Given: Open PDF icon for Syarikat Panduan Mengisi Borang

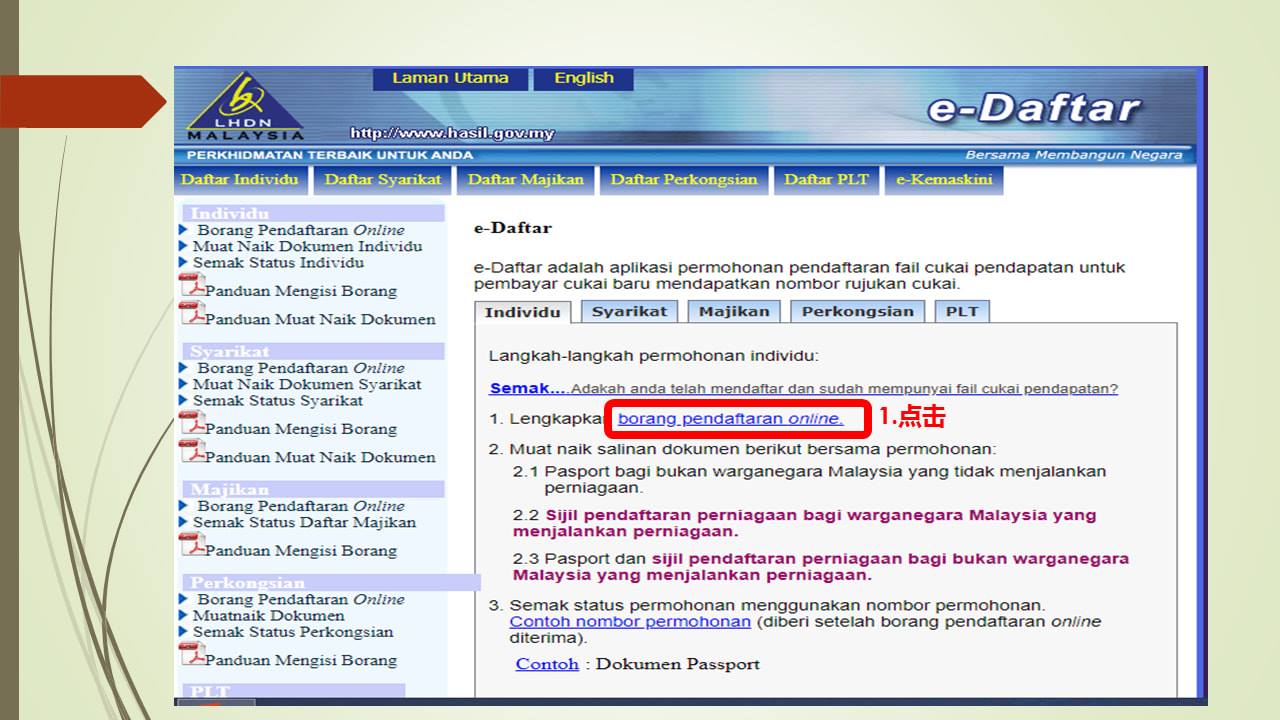Looking at the screenshot, I should click(192, 425).
